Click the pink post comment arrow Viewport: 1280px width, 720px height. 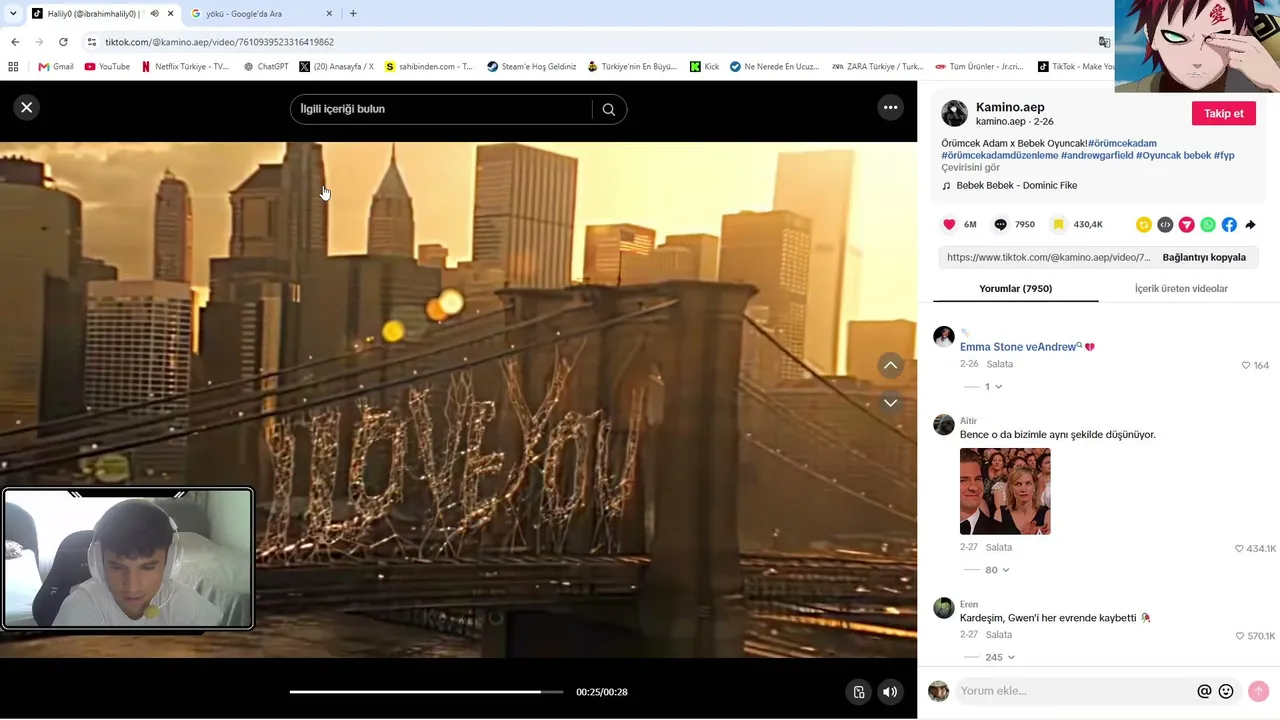click(x=1259, y=691)
